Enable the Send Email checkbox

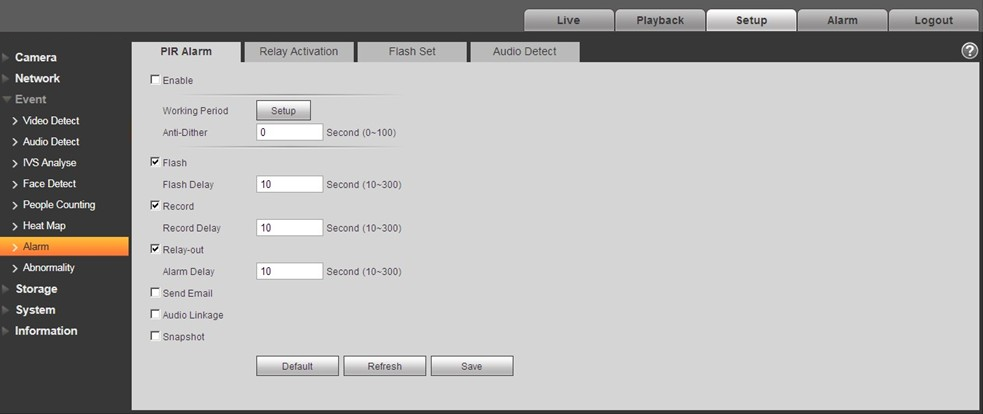tap(155, 292)
